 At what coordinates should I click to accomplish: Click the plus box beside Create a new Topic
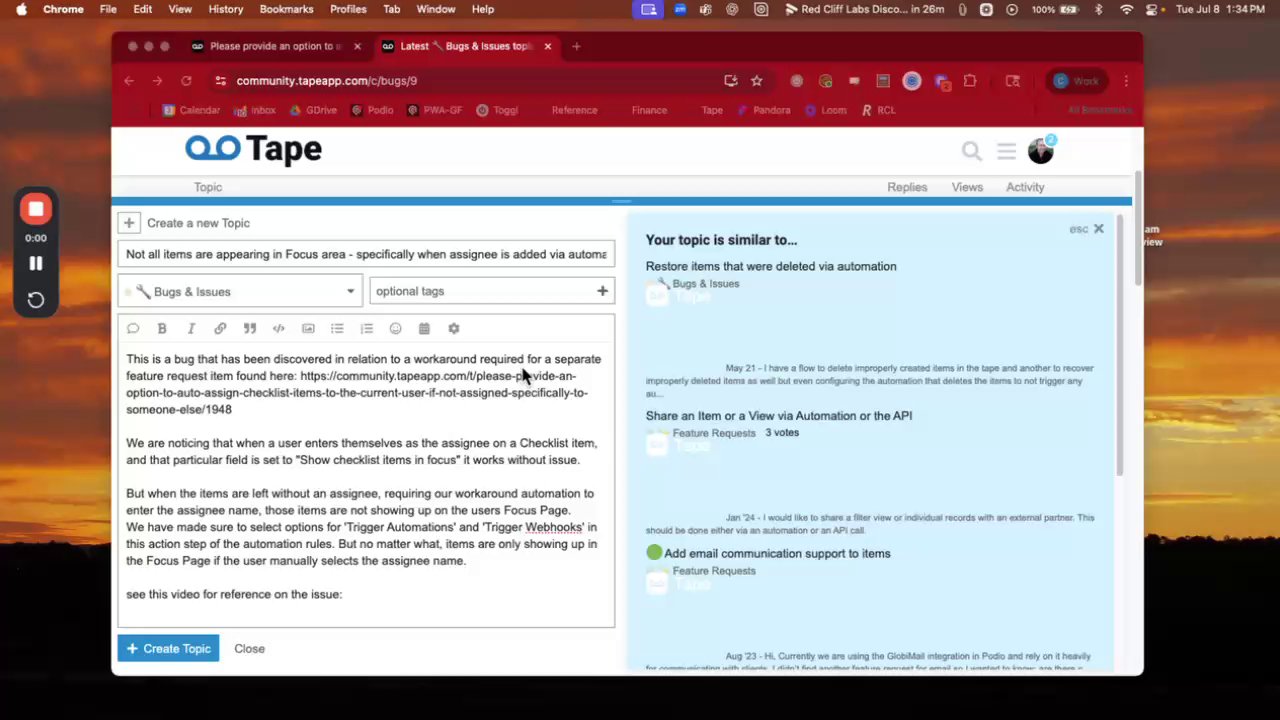click(x=129, y=223)
